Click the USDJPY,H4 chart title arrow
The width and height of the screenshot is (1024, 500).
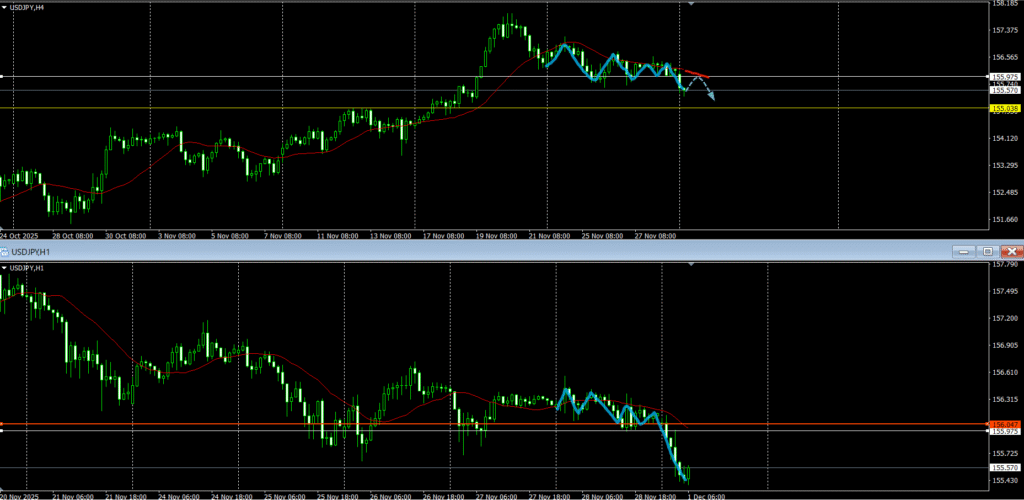click(x=4, y=7)
